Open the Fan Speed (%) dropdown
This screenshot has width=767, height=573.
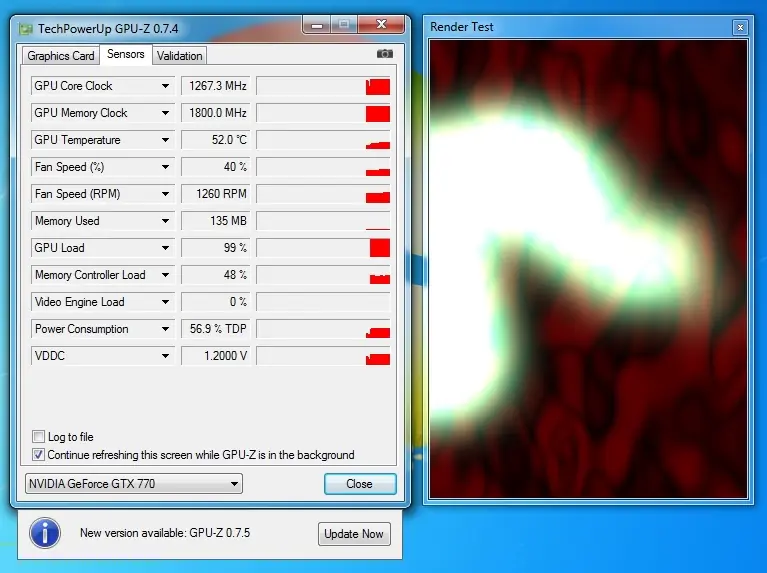(x=165, y=167)
